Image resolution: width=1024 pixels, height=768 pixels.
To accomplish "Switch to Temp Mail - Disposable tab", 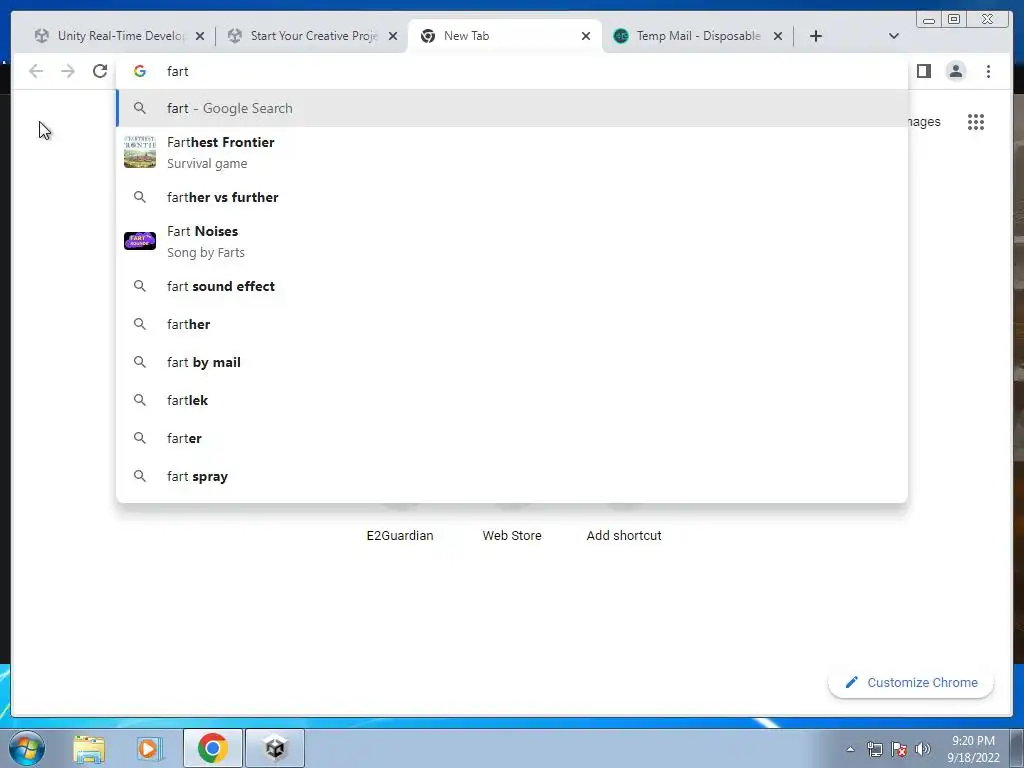I will [x=698, y=36].
